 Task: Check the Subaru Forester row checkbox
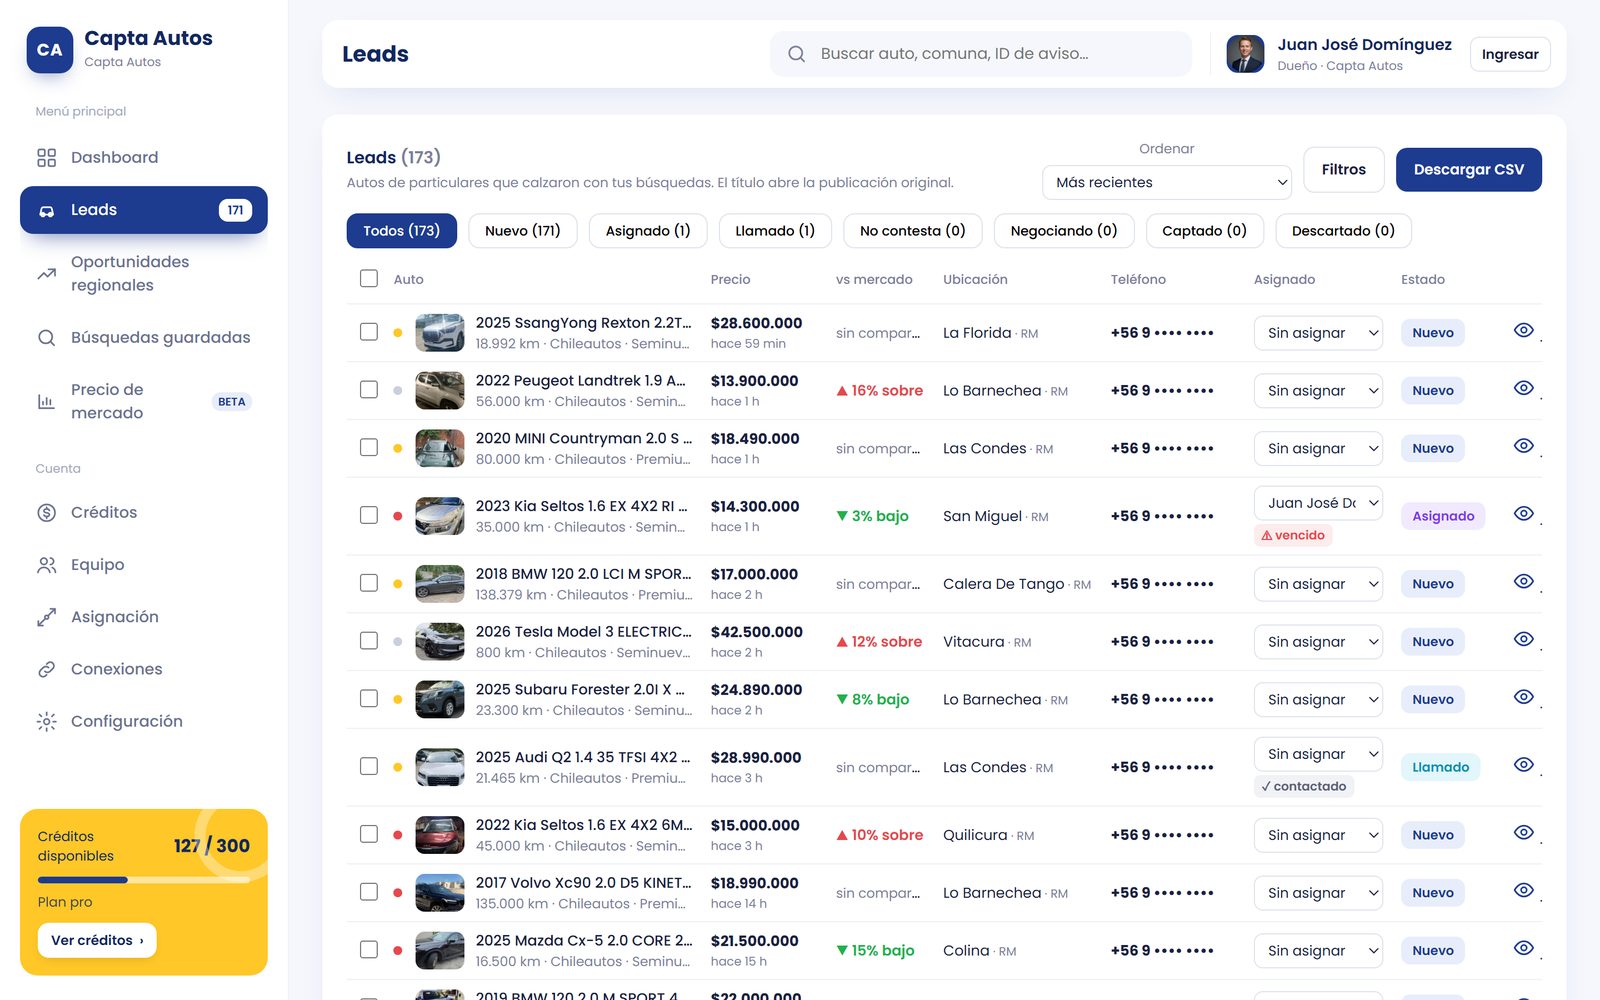pos(369,699)
